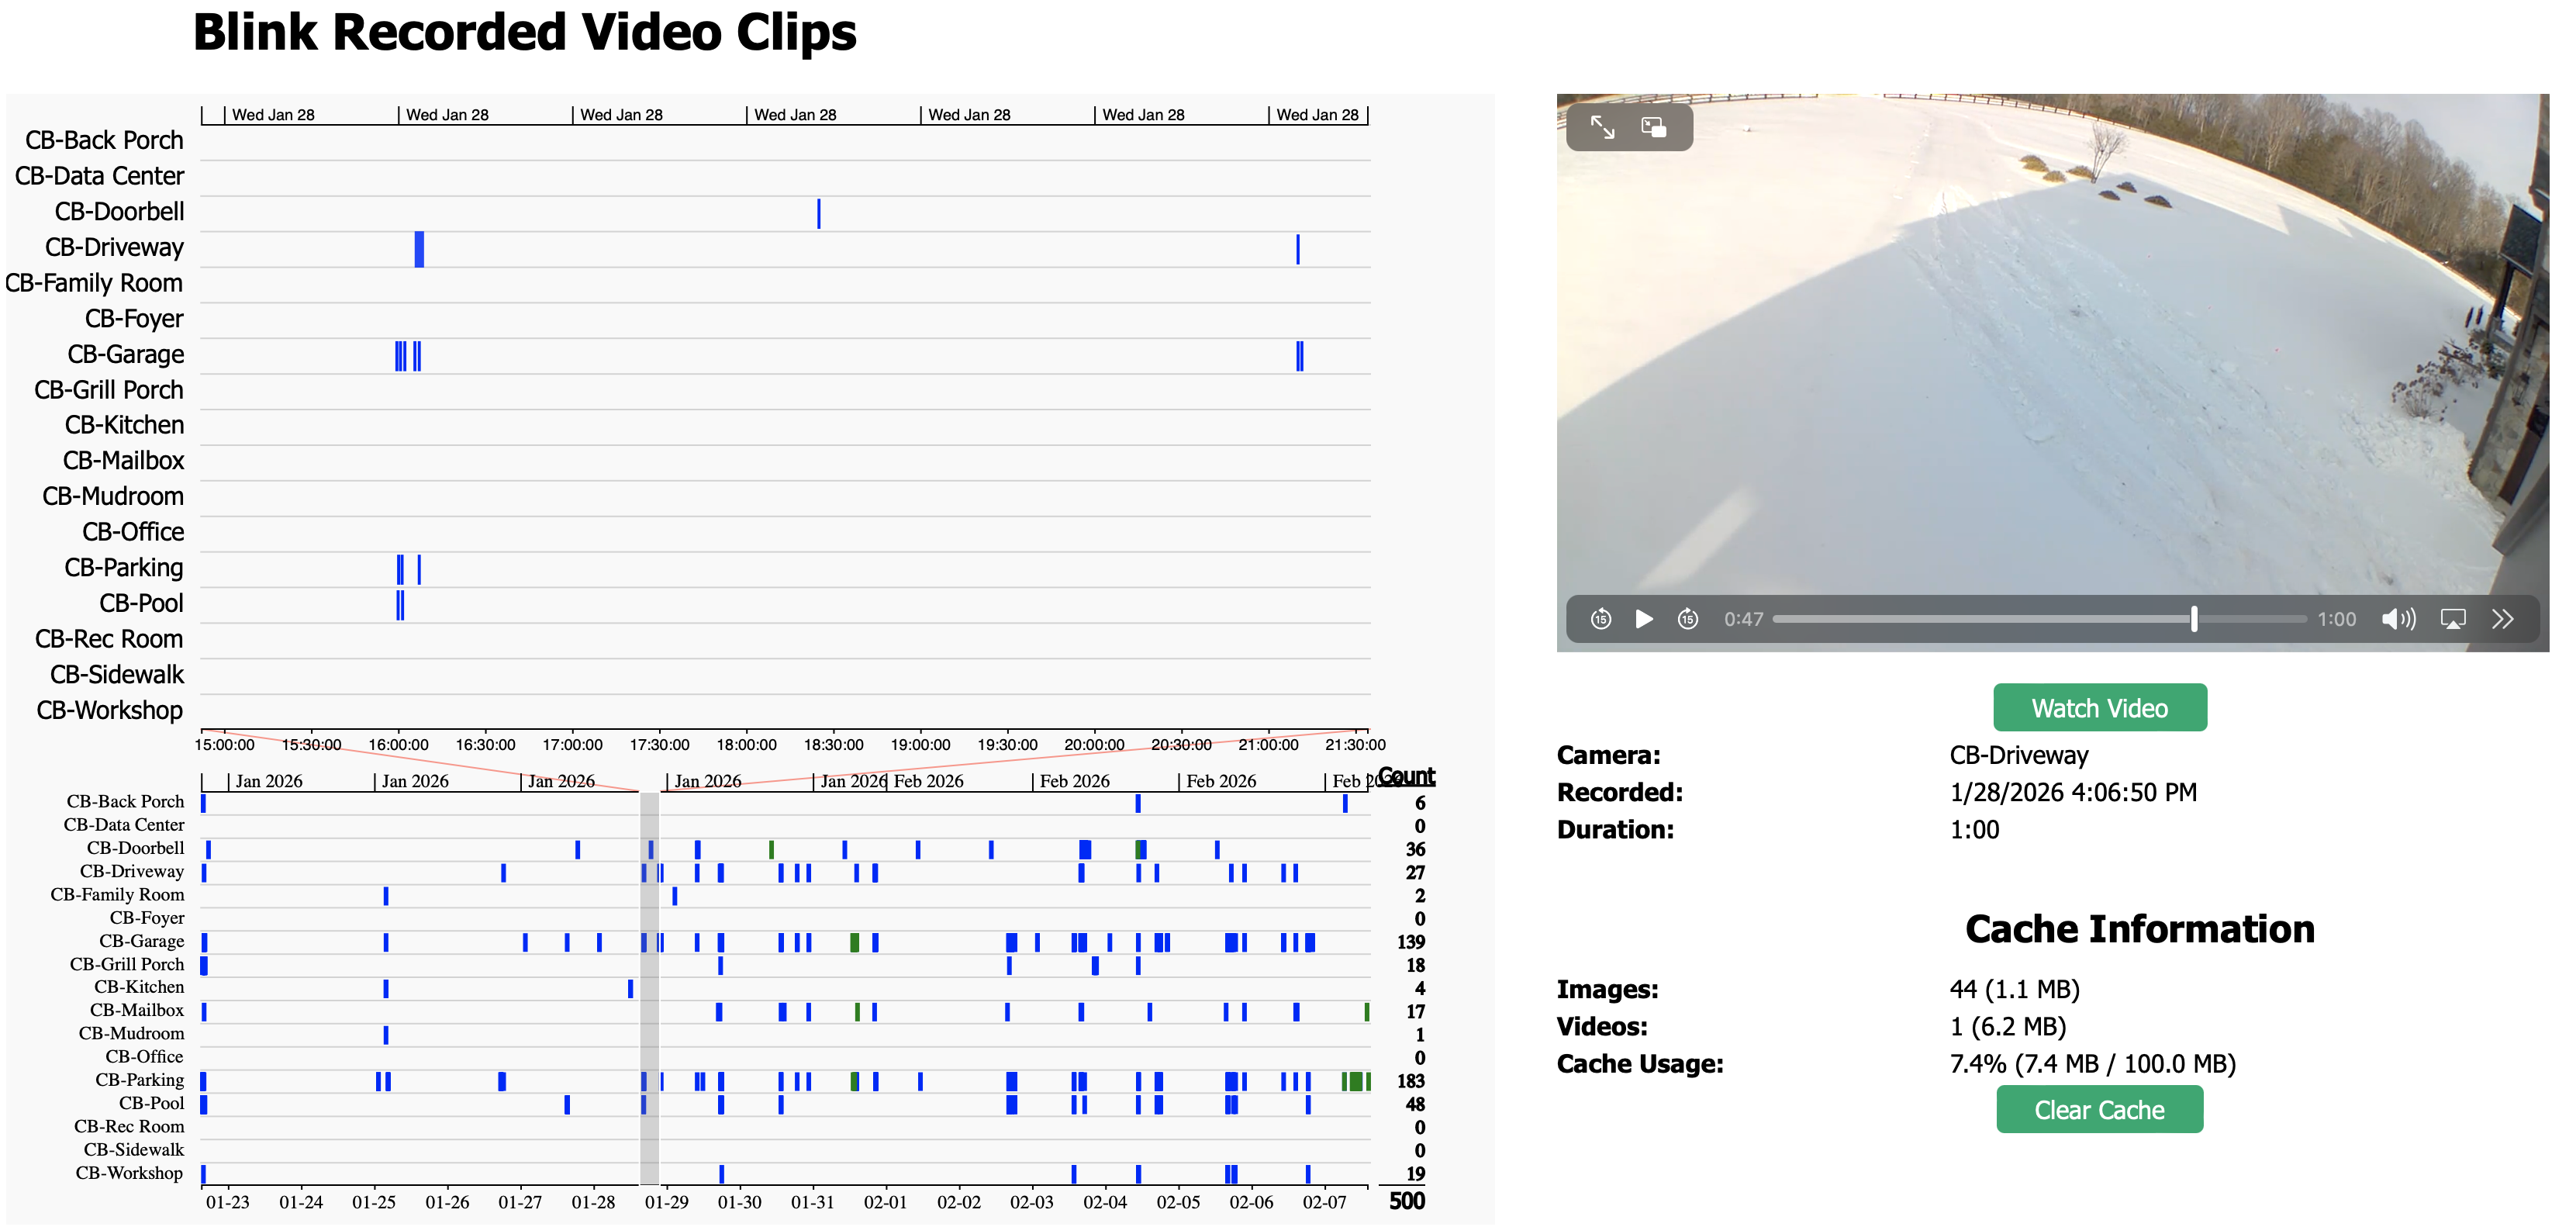This screenshot has width=2576, height=1227.
Task: Skip back 15 seconds in the video
Action: coord(1601,619)
